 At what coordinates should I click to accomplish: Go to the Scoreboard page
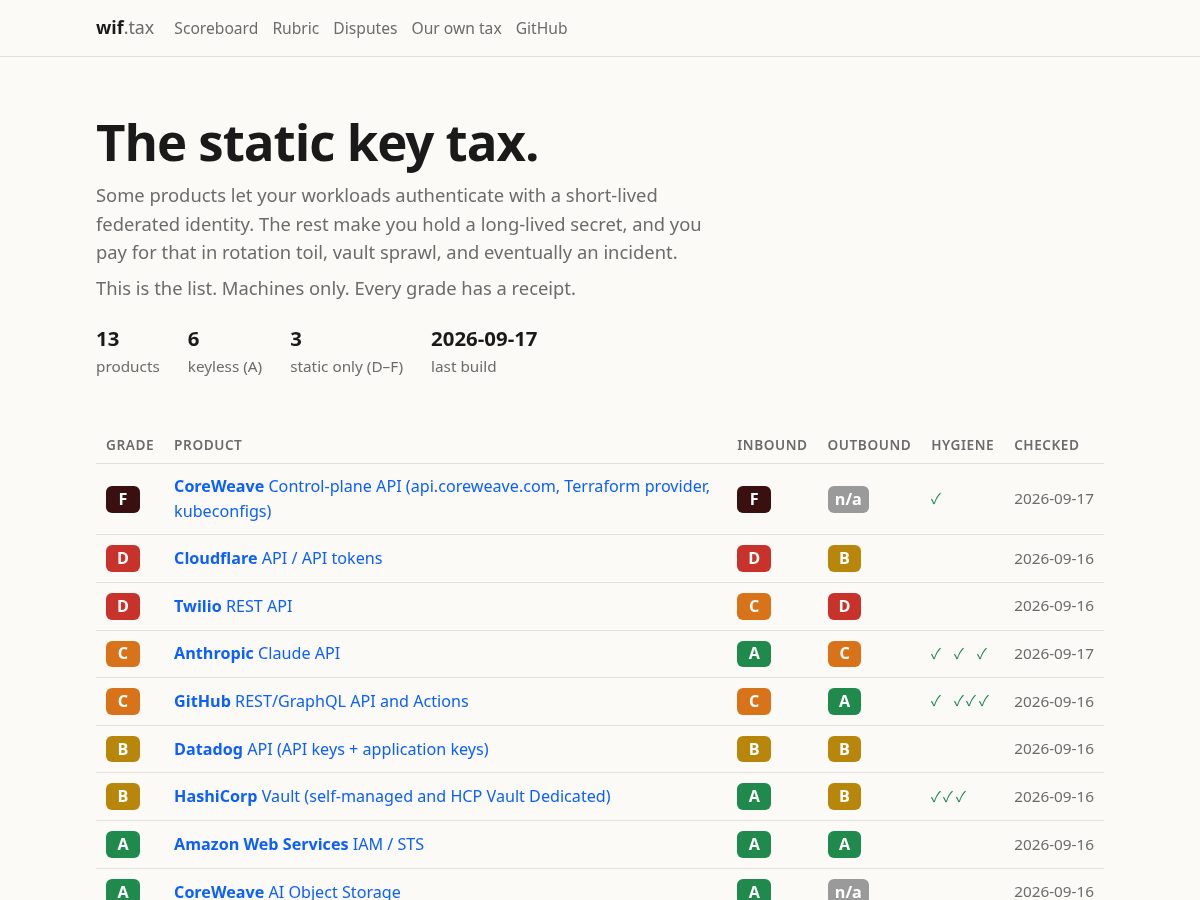pos(216,28)
